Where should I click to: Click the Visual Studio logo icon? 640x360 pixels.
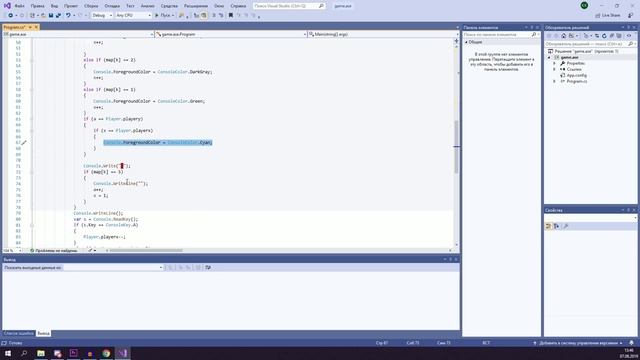pyautogui.click(x=7, y=5)
